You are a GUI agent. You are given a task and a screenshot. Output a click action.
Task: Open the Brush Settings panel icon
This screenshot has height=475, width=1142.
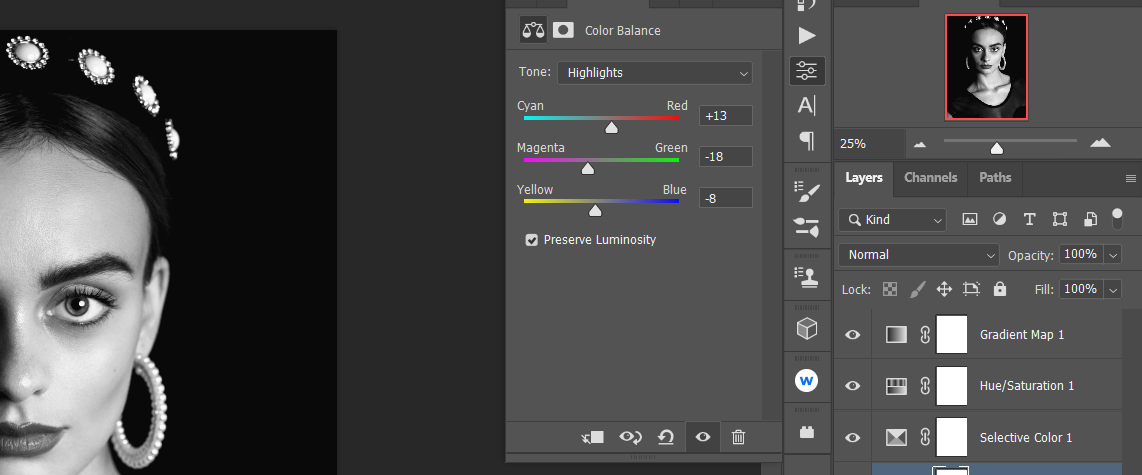(x=807, y=192)
